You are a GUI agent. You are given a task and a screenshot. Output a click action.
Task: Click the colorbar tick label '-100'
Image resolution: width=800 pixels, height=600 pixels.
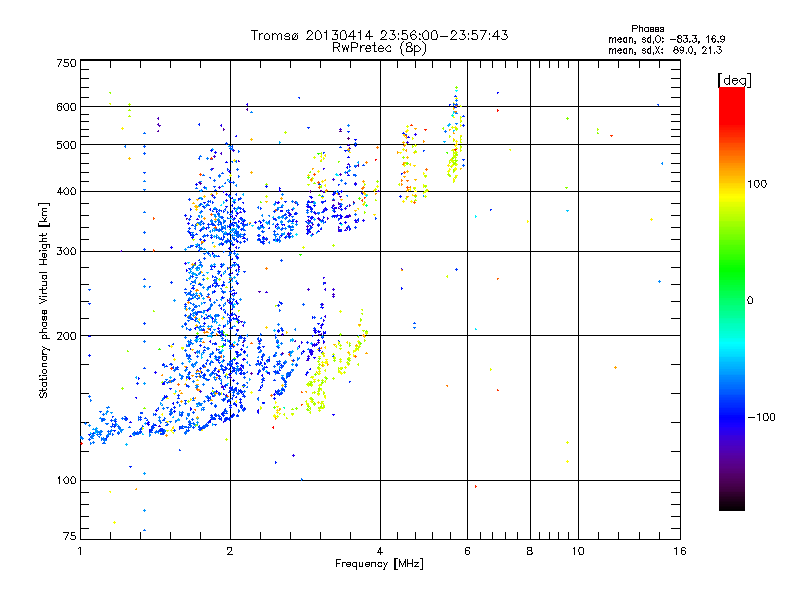click(761, 417)
